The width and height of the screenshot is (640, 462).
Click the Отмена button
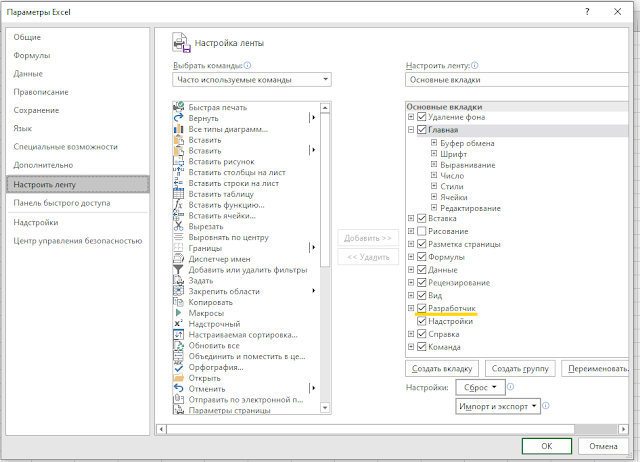[x=603, y=446]
